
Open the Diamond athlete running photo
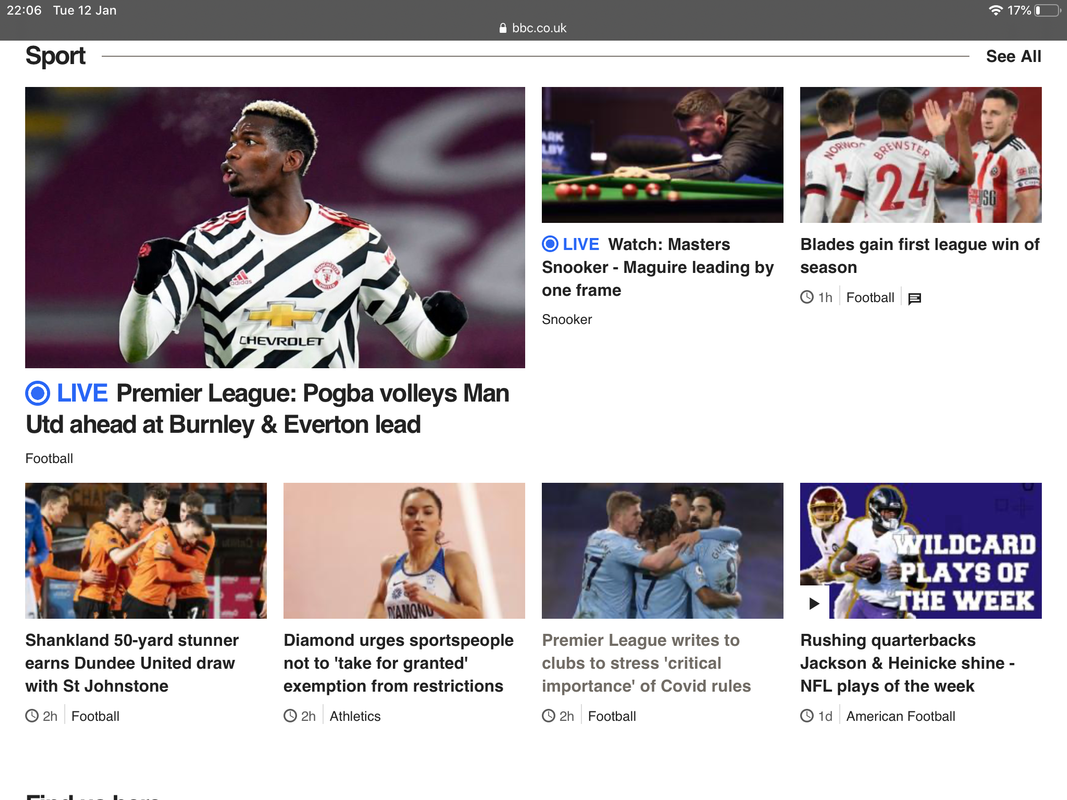click(404, 550)
